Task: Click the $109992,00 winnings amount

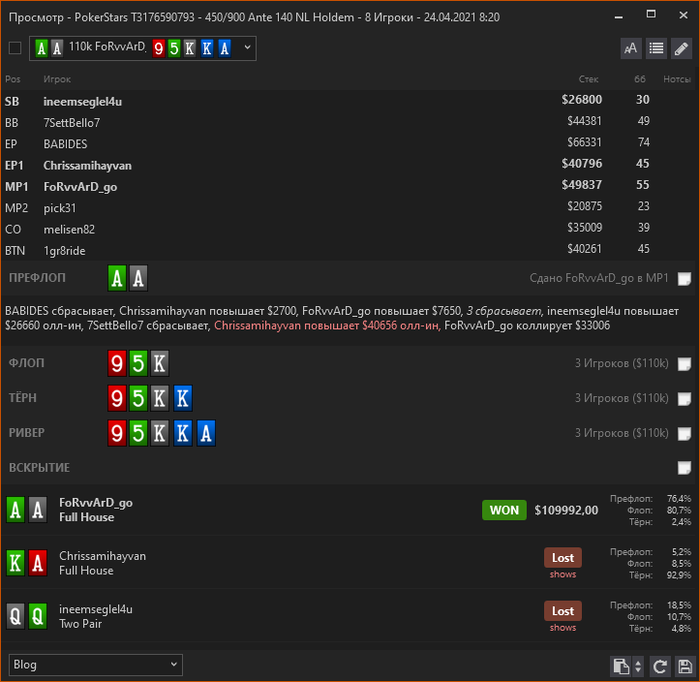Action: pos(566,510)
